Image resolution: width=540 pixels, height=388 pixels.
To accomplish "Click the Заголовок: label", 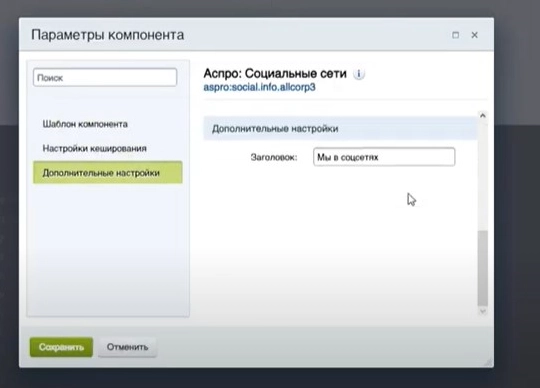I will click(x=274, y=157).
